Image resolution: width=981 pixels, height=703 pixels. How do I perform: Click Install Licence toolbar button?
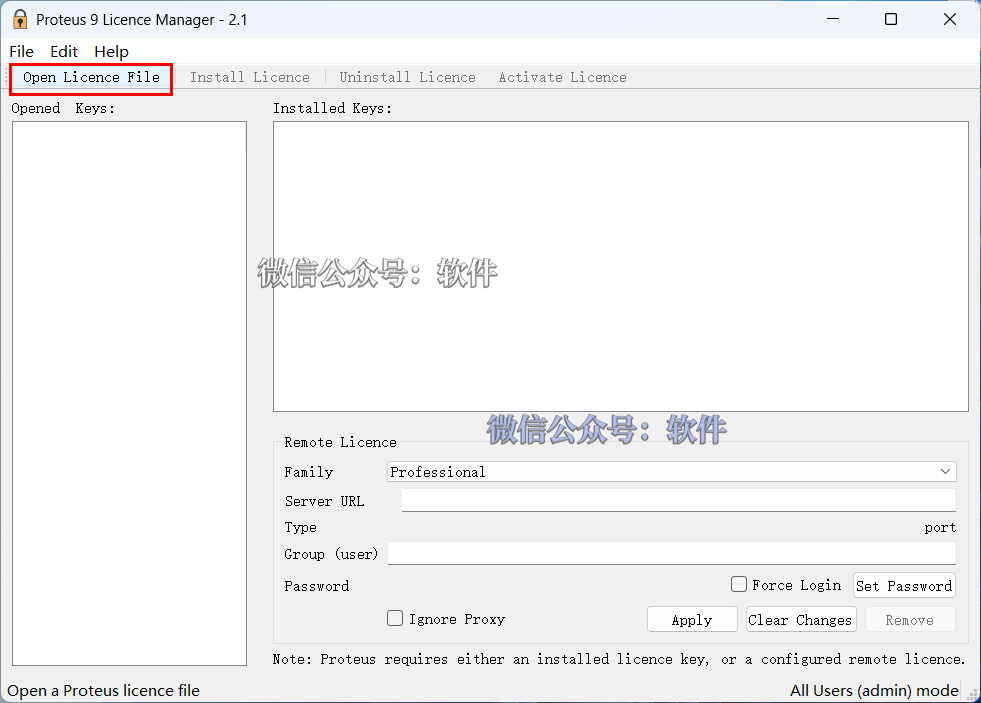[x=250, y=78]
